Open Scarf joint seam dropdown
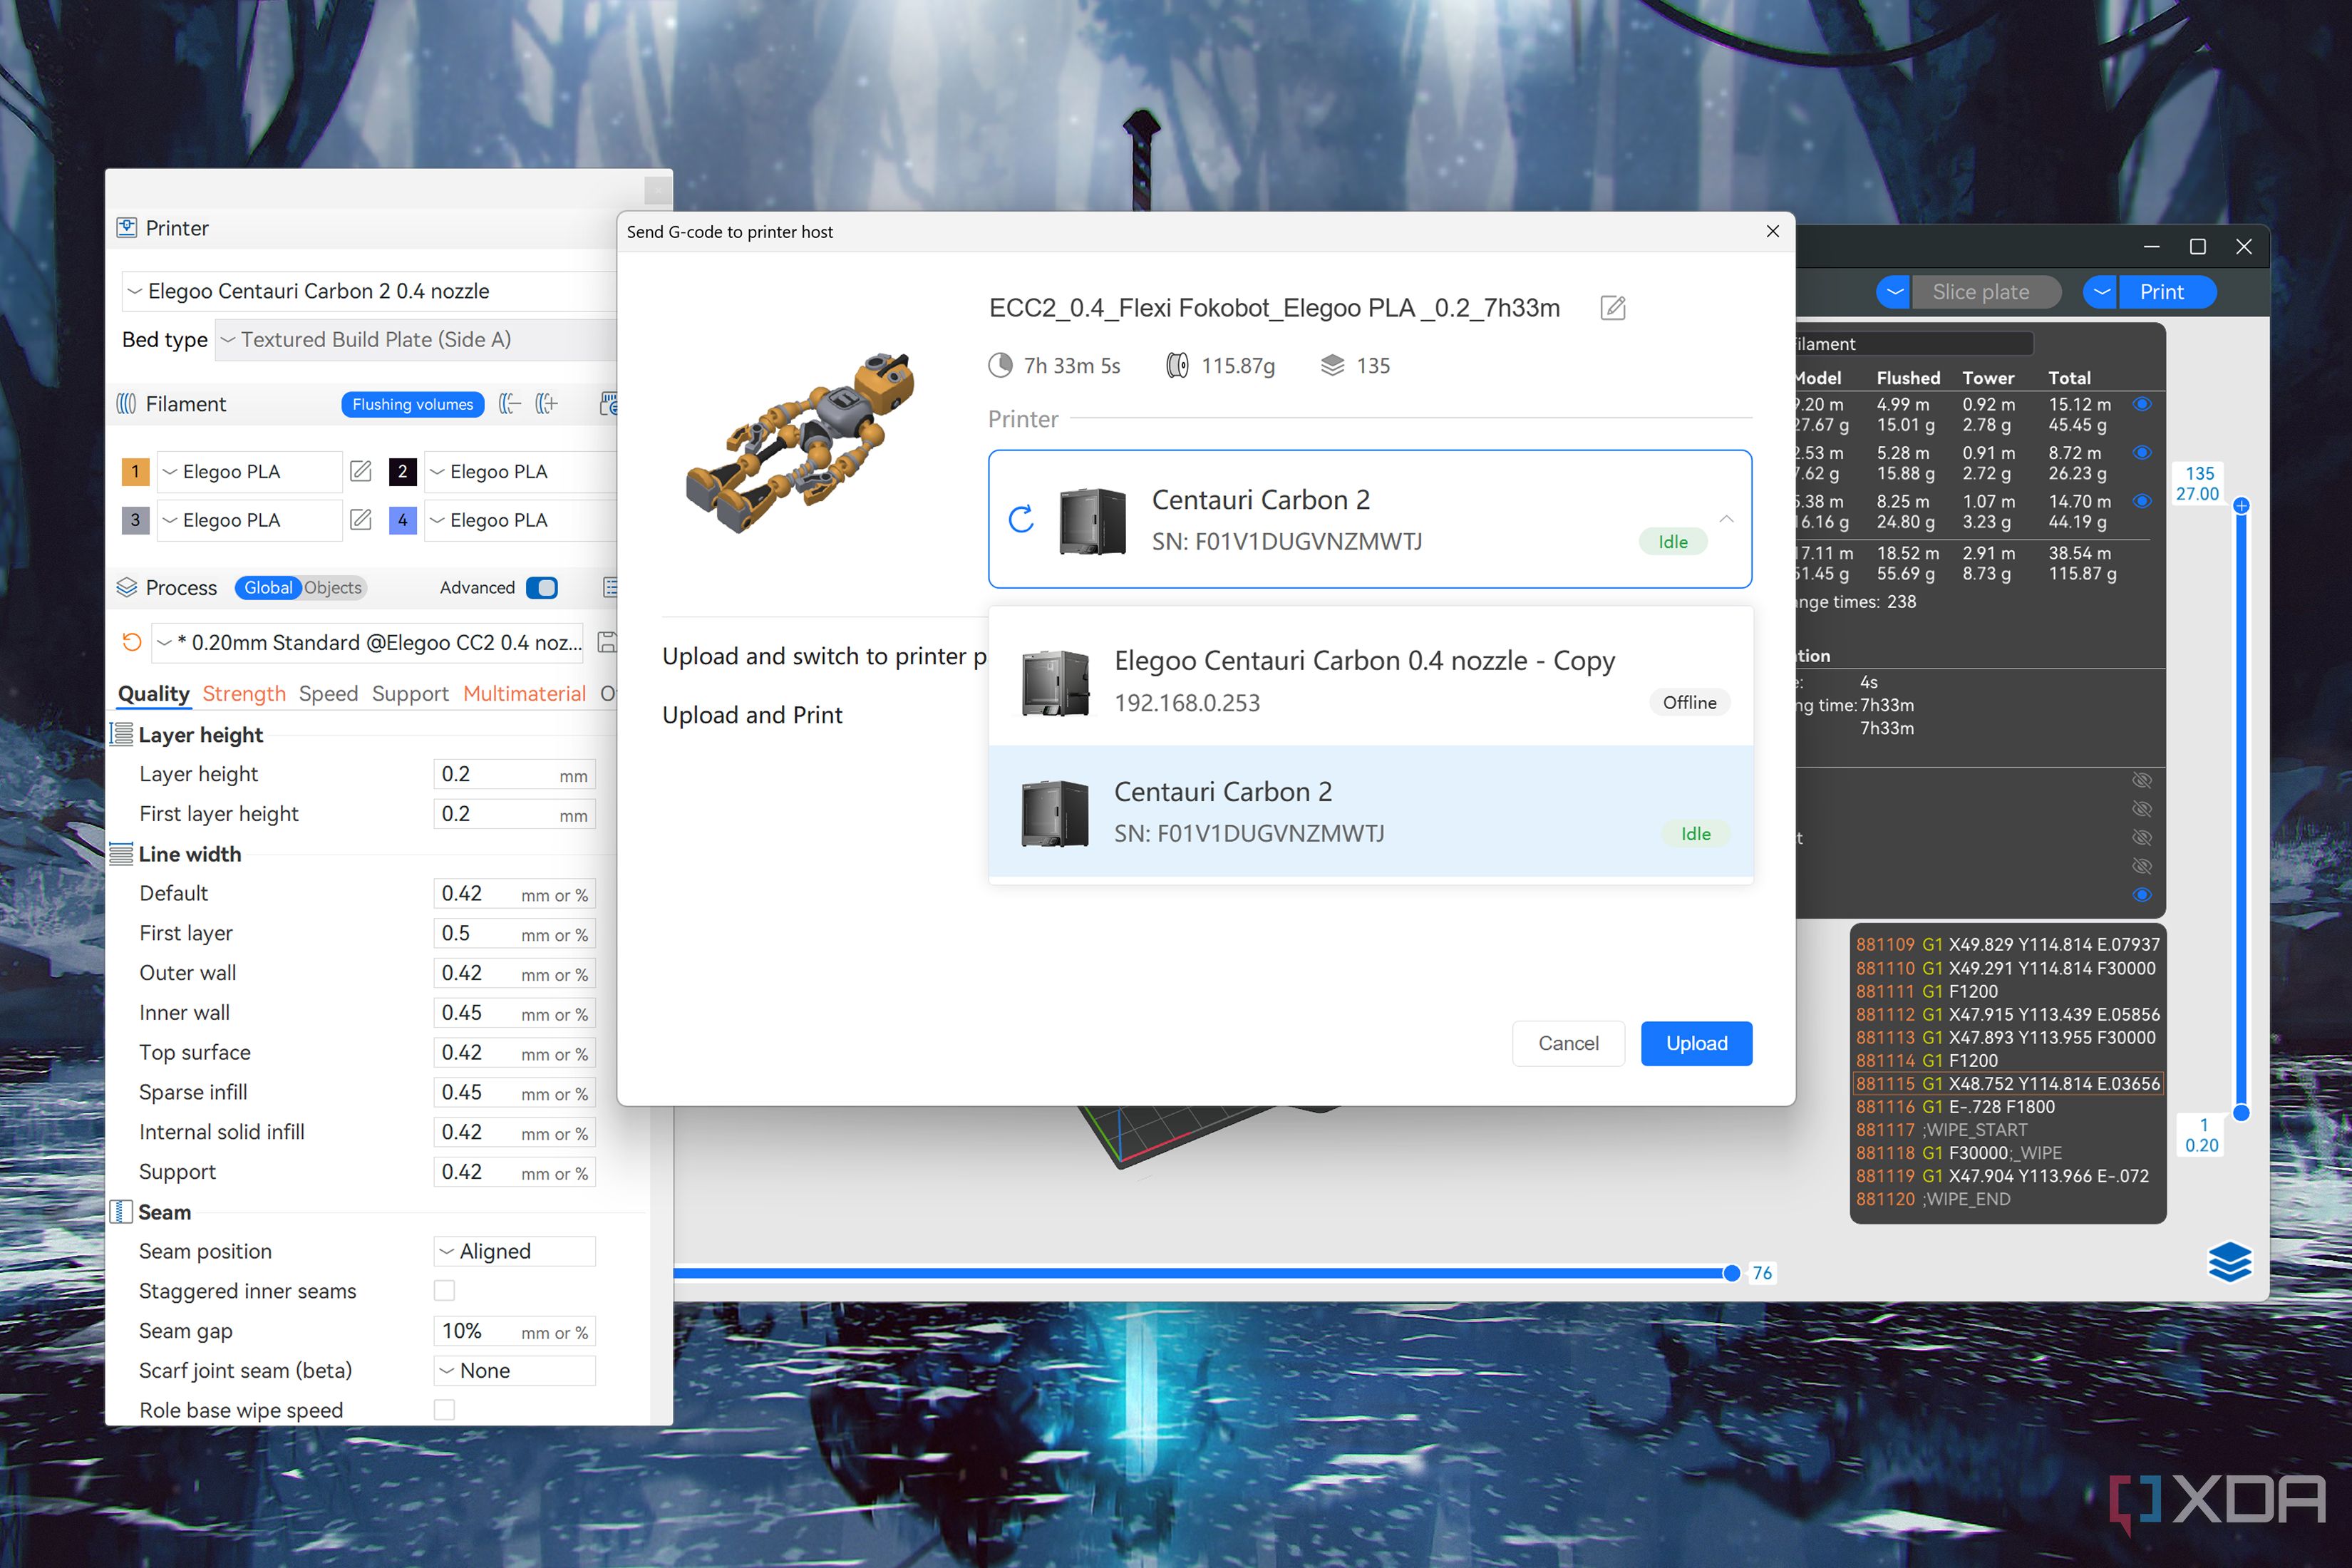 point(515,1370)
